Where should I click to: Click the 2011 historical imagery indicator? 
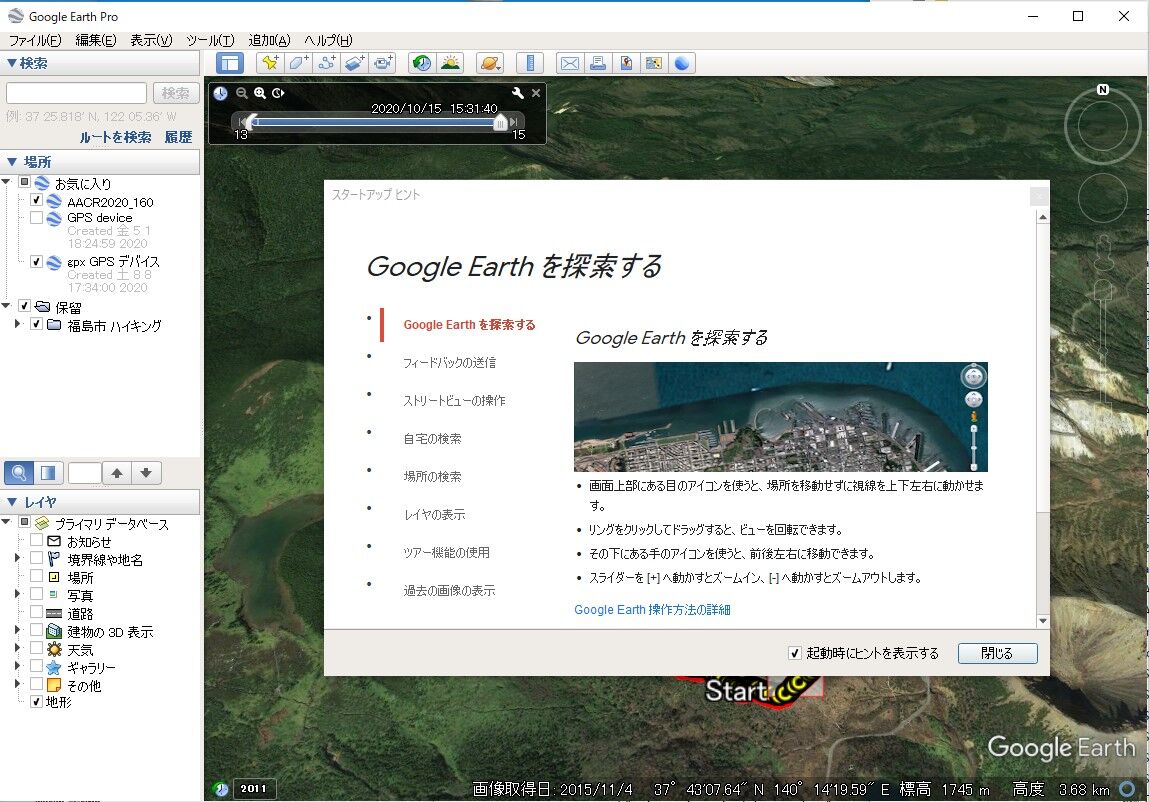tap(254, 789)
